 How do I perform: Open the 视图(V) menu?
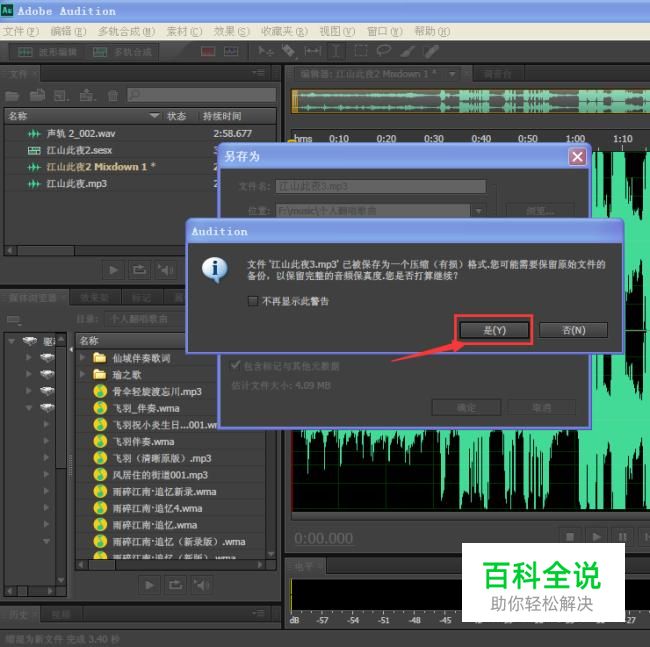click(x=337, y=32)
